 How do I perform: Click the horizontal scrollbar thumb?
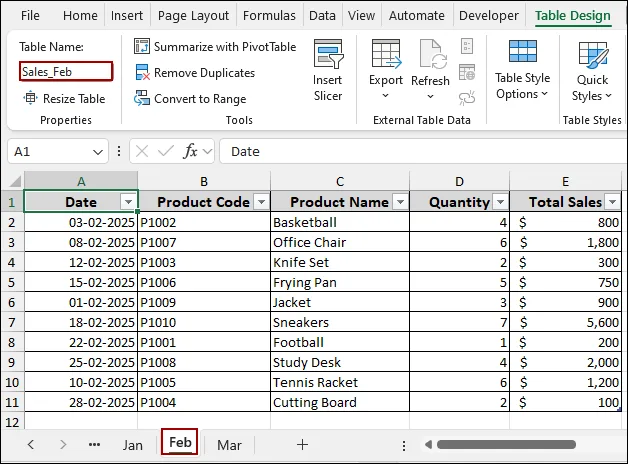[x=506, y=444]
